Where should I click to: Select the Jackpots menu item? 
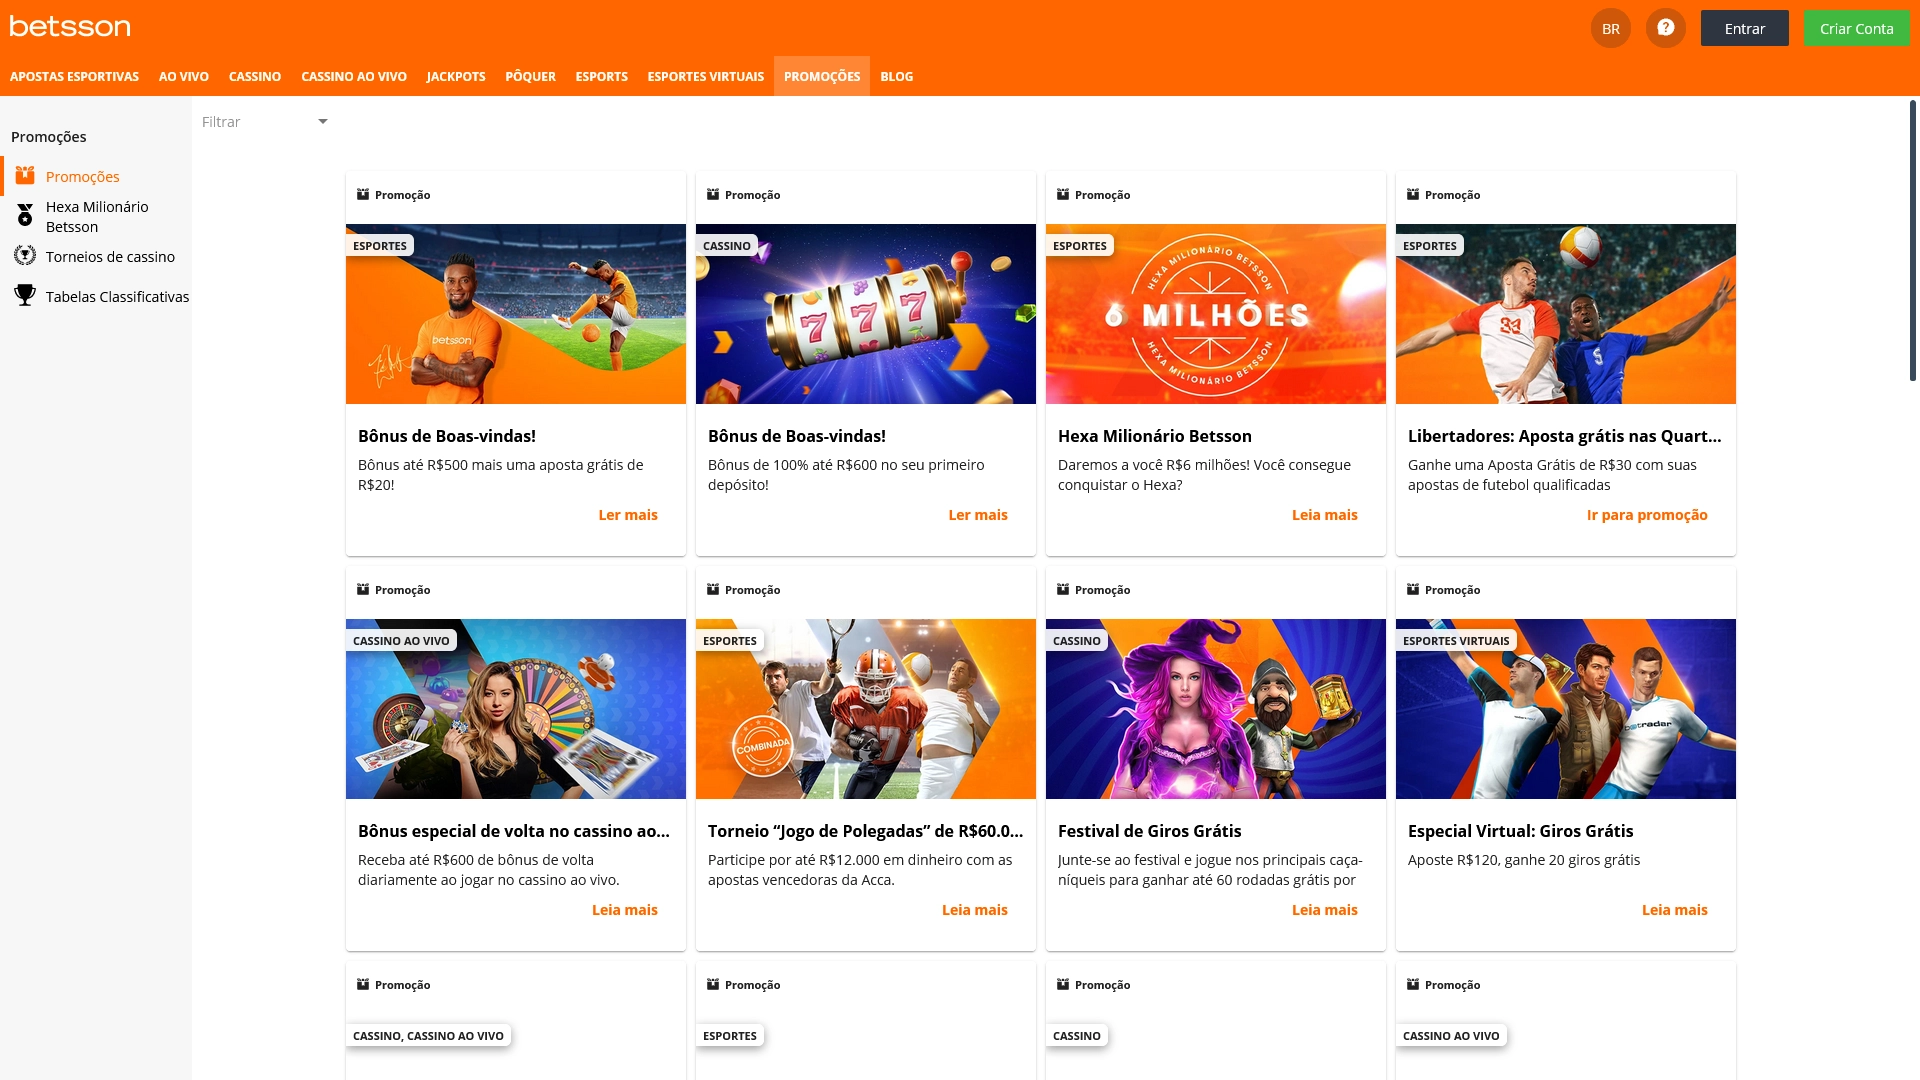[x=456, y=76]
